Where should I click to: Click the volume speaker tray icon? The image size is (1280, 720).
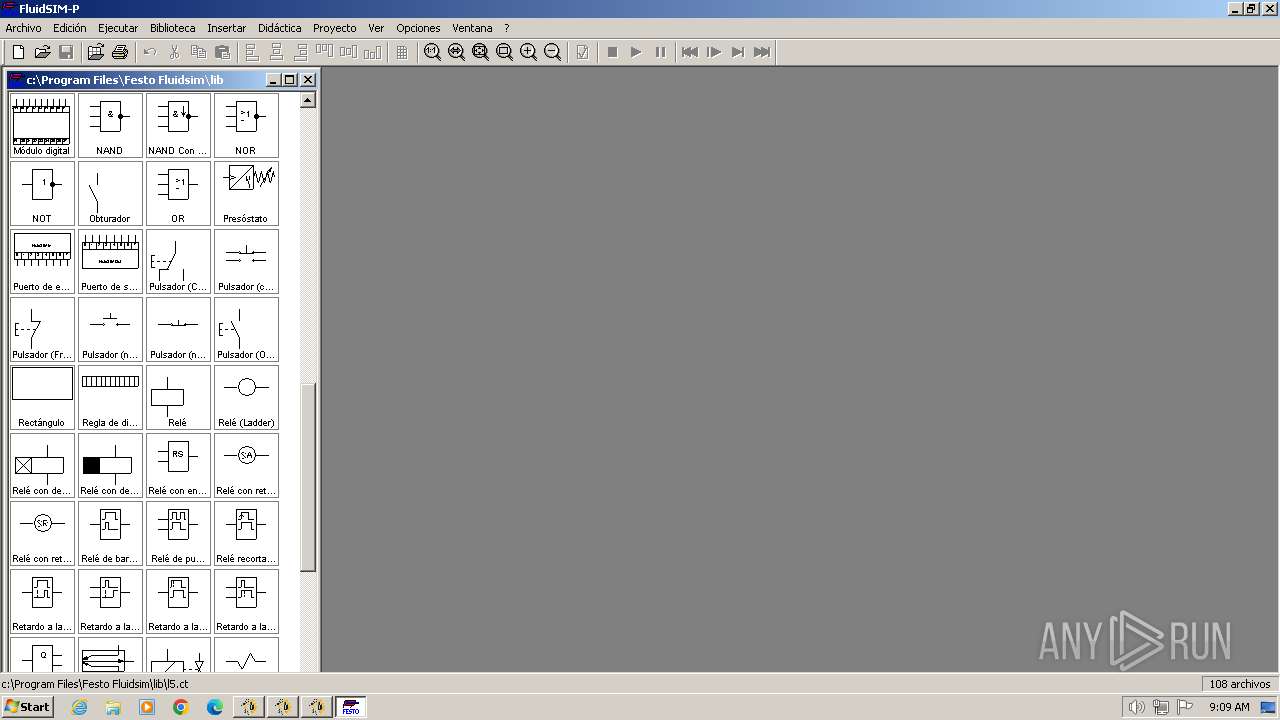coord(1137,707)
